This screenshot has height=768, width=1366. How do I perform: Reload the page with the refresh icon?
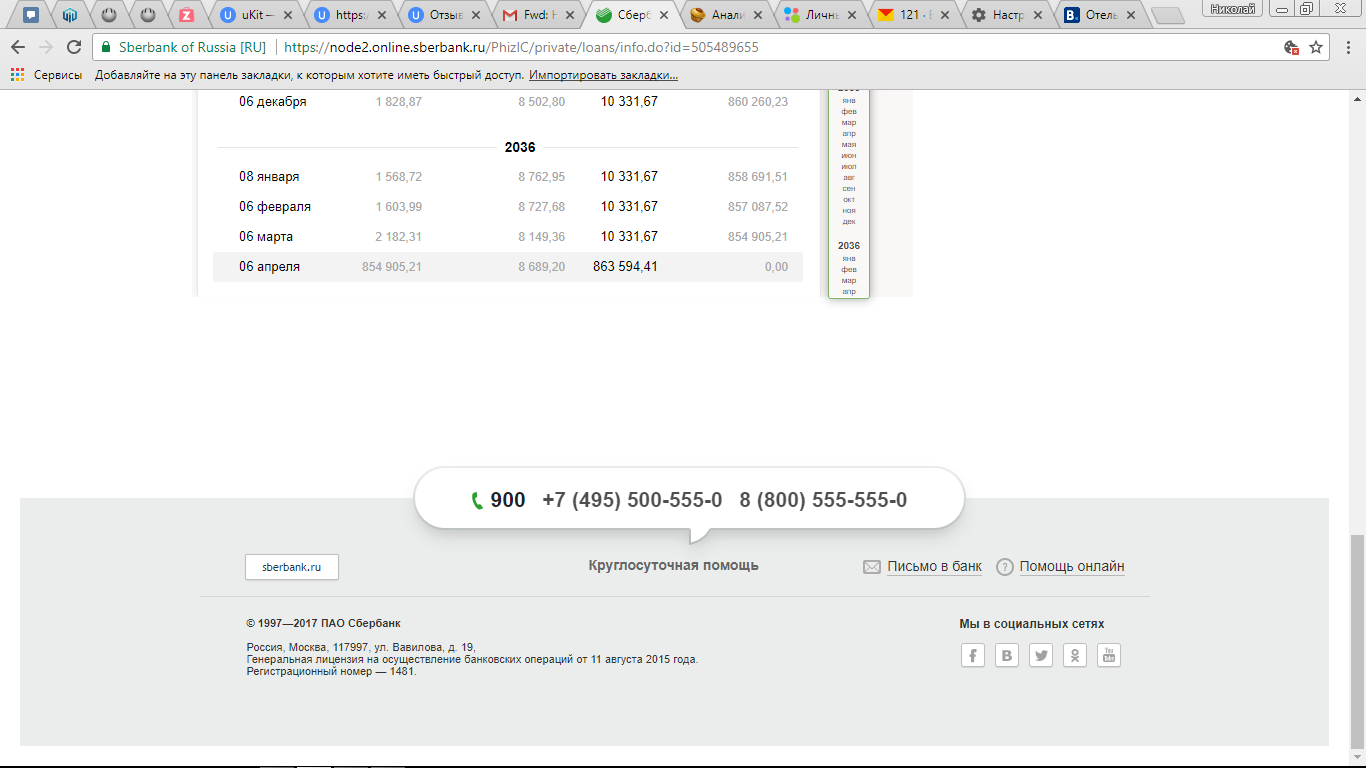(x=74, y=47)
